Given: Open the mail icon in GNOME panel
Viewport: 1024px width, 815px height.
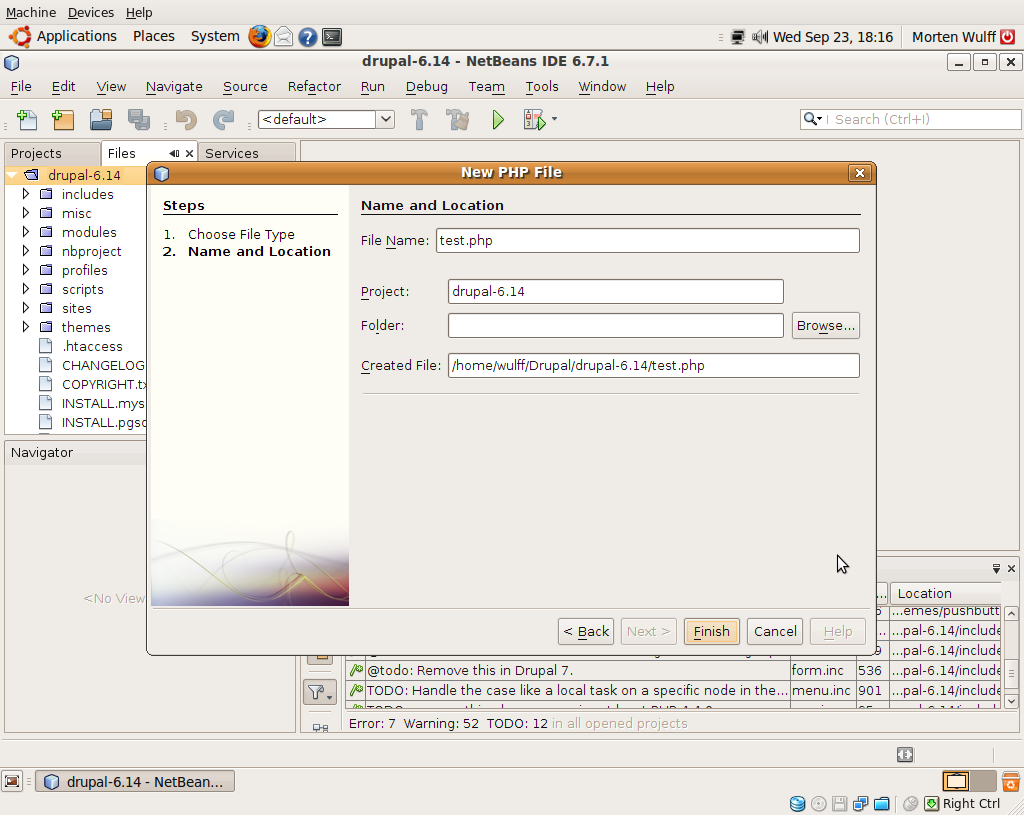Looking at the screenshot, I should coord(283,37).
